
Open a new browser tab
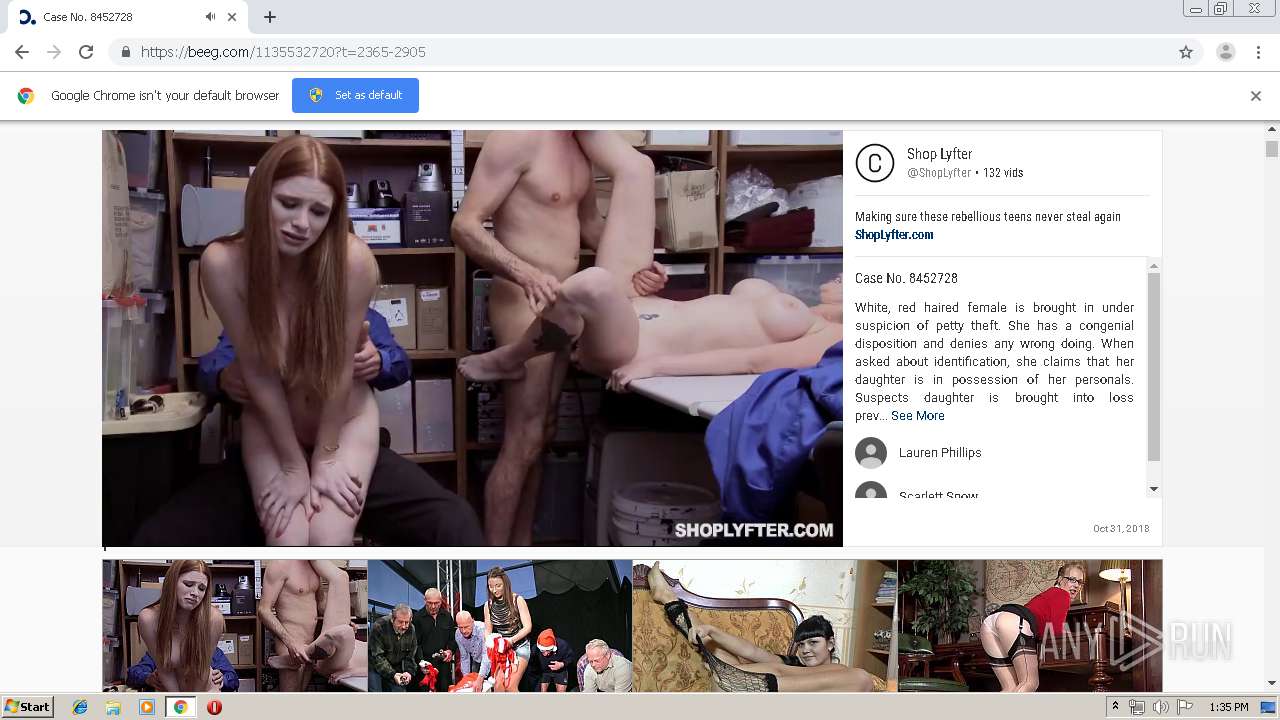(270, 17)
